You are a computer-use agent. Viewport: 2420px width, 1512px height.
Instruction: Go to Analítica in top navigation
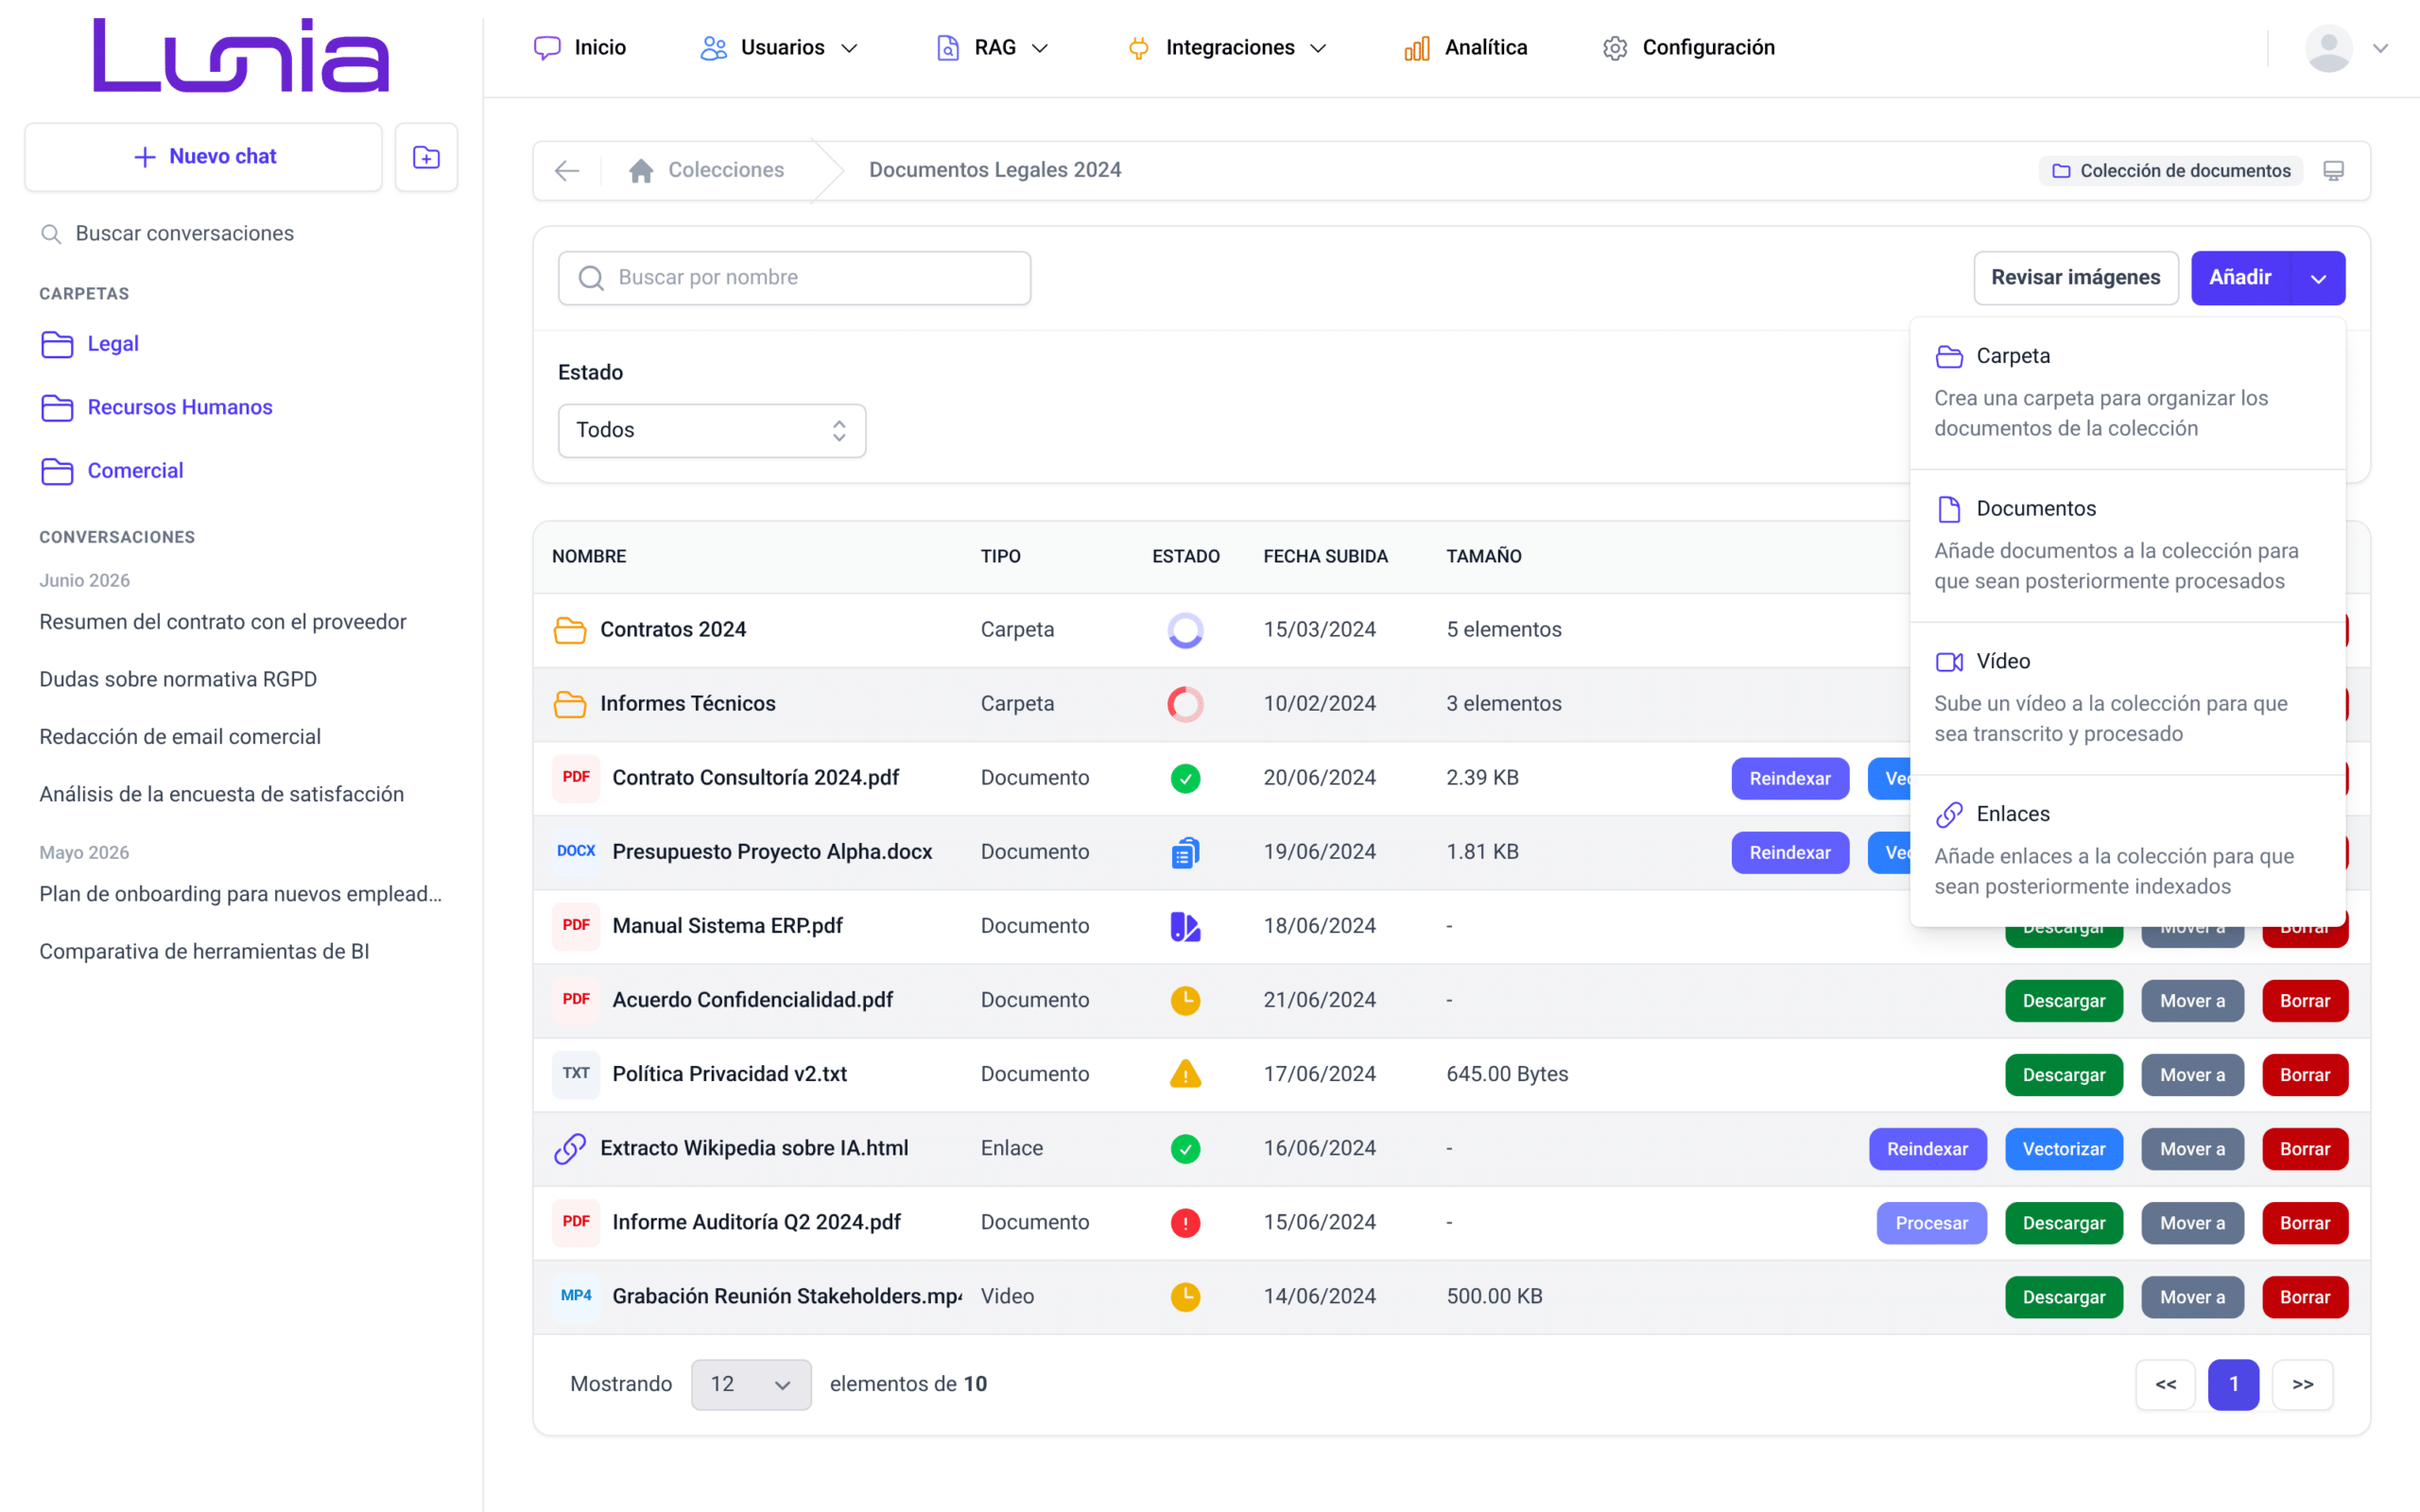point(1466,48)
